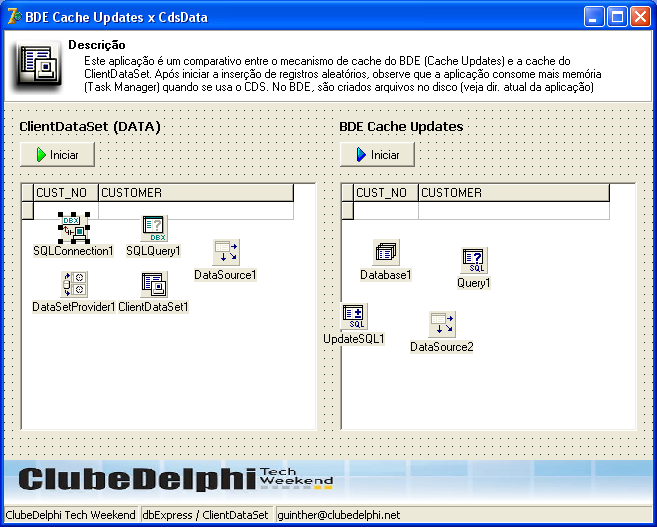Click status bar panel 'dbExpress / ClientDataSet'
The height and width of the screenshot is (527, 657).
pos(205,514)
